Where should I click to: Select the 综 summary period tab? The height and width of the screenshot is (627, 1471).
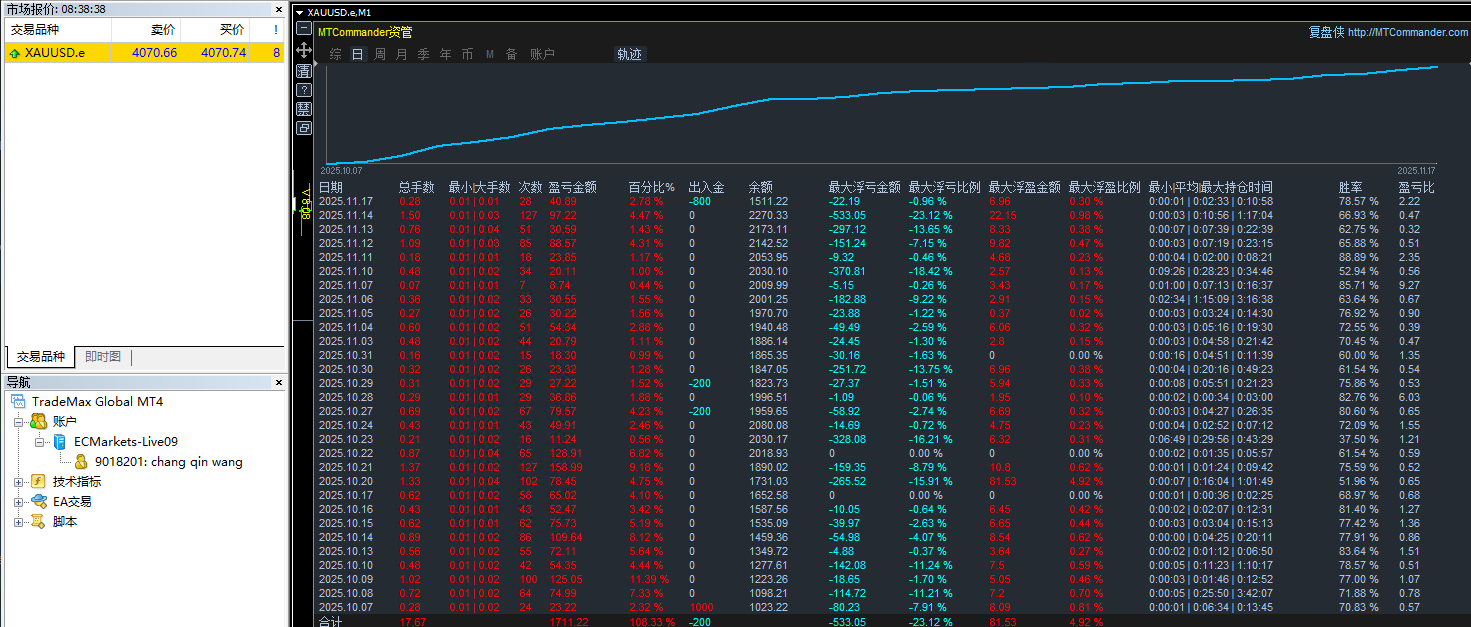click(335, 54)
